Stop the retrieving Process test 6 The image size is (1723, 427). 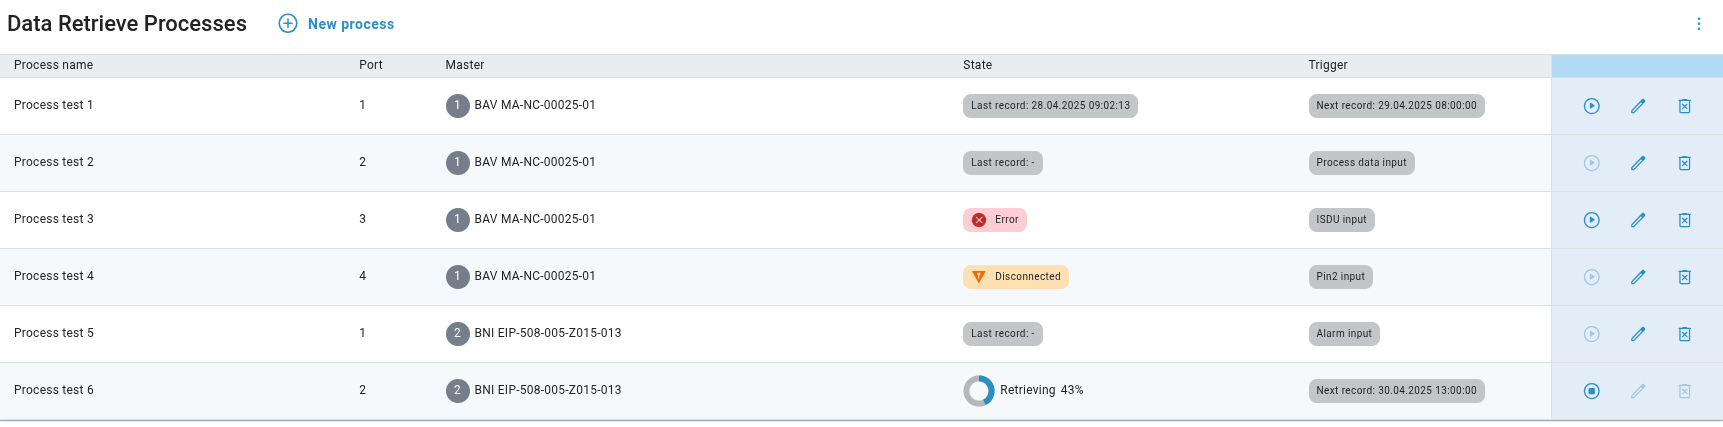[x=1591, y=391]
